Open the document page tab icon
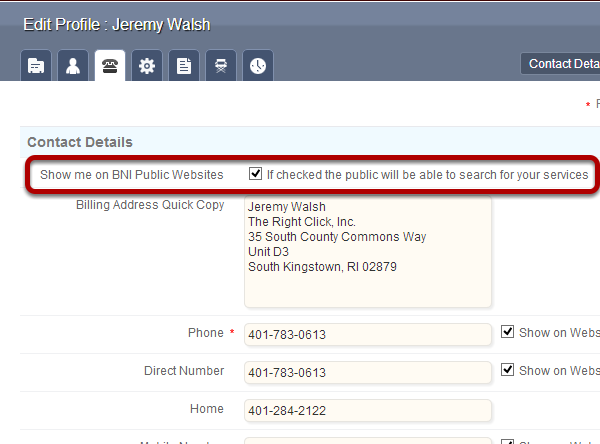The image size is (600, 444). point(184,66)
